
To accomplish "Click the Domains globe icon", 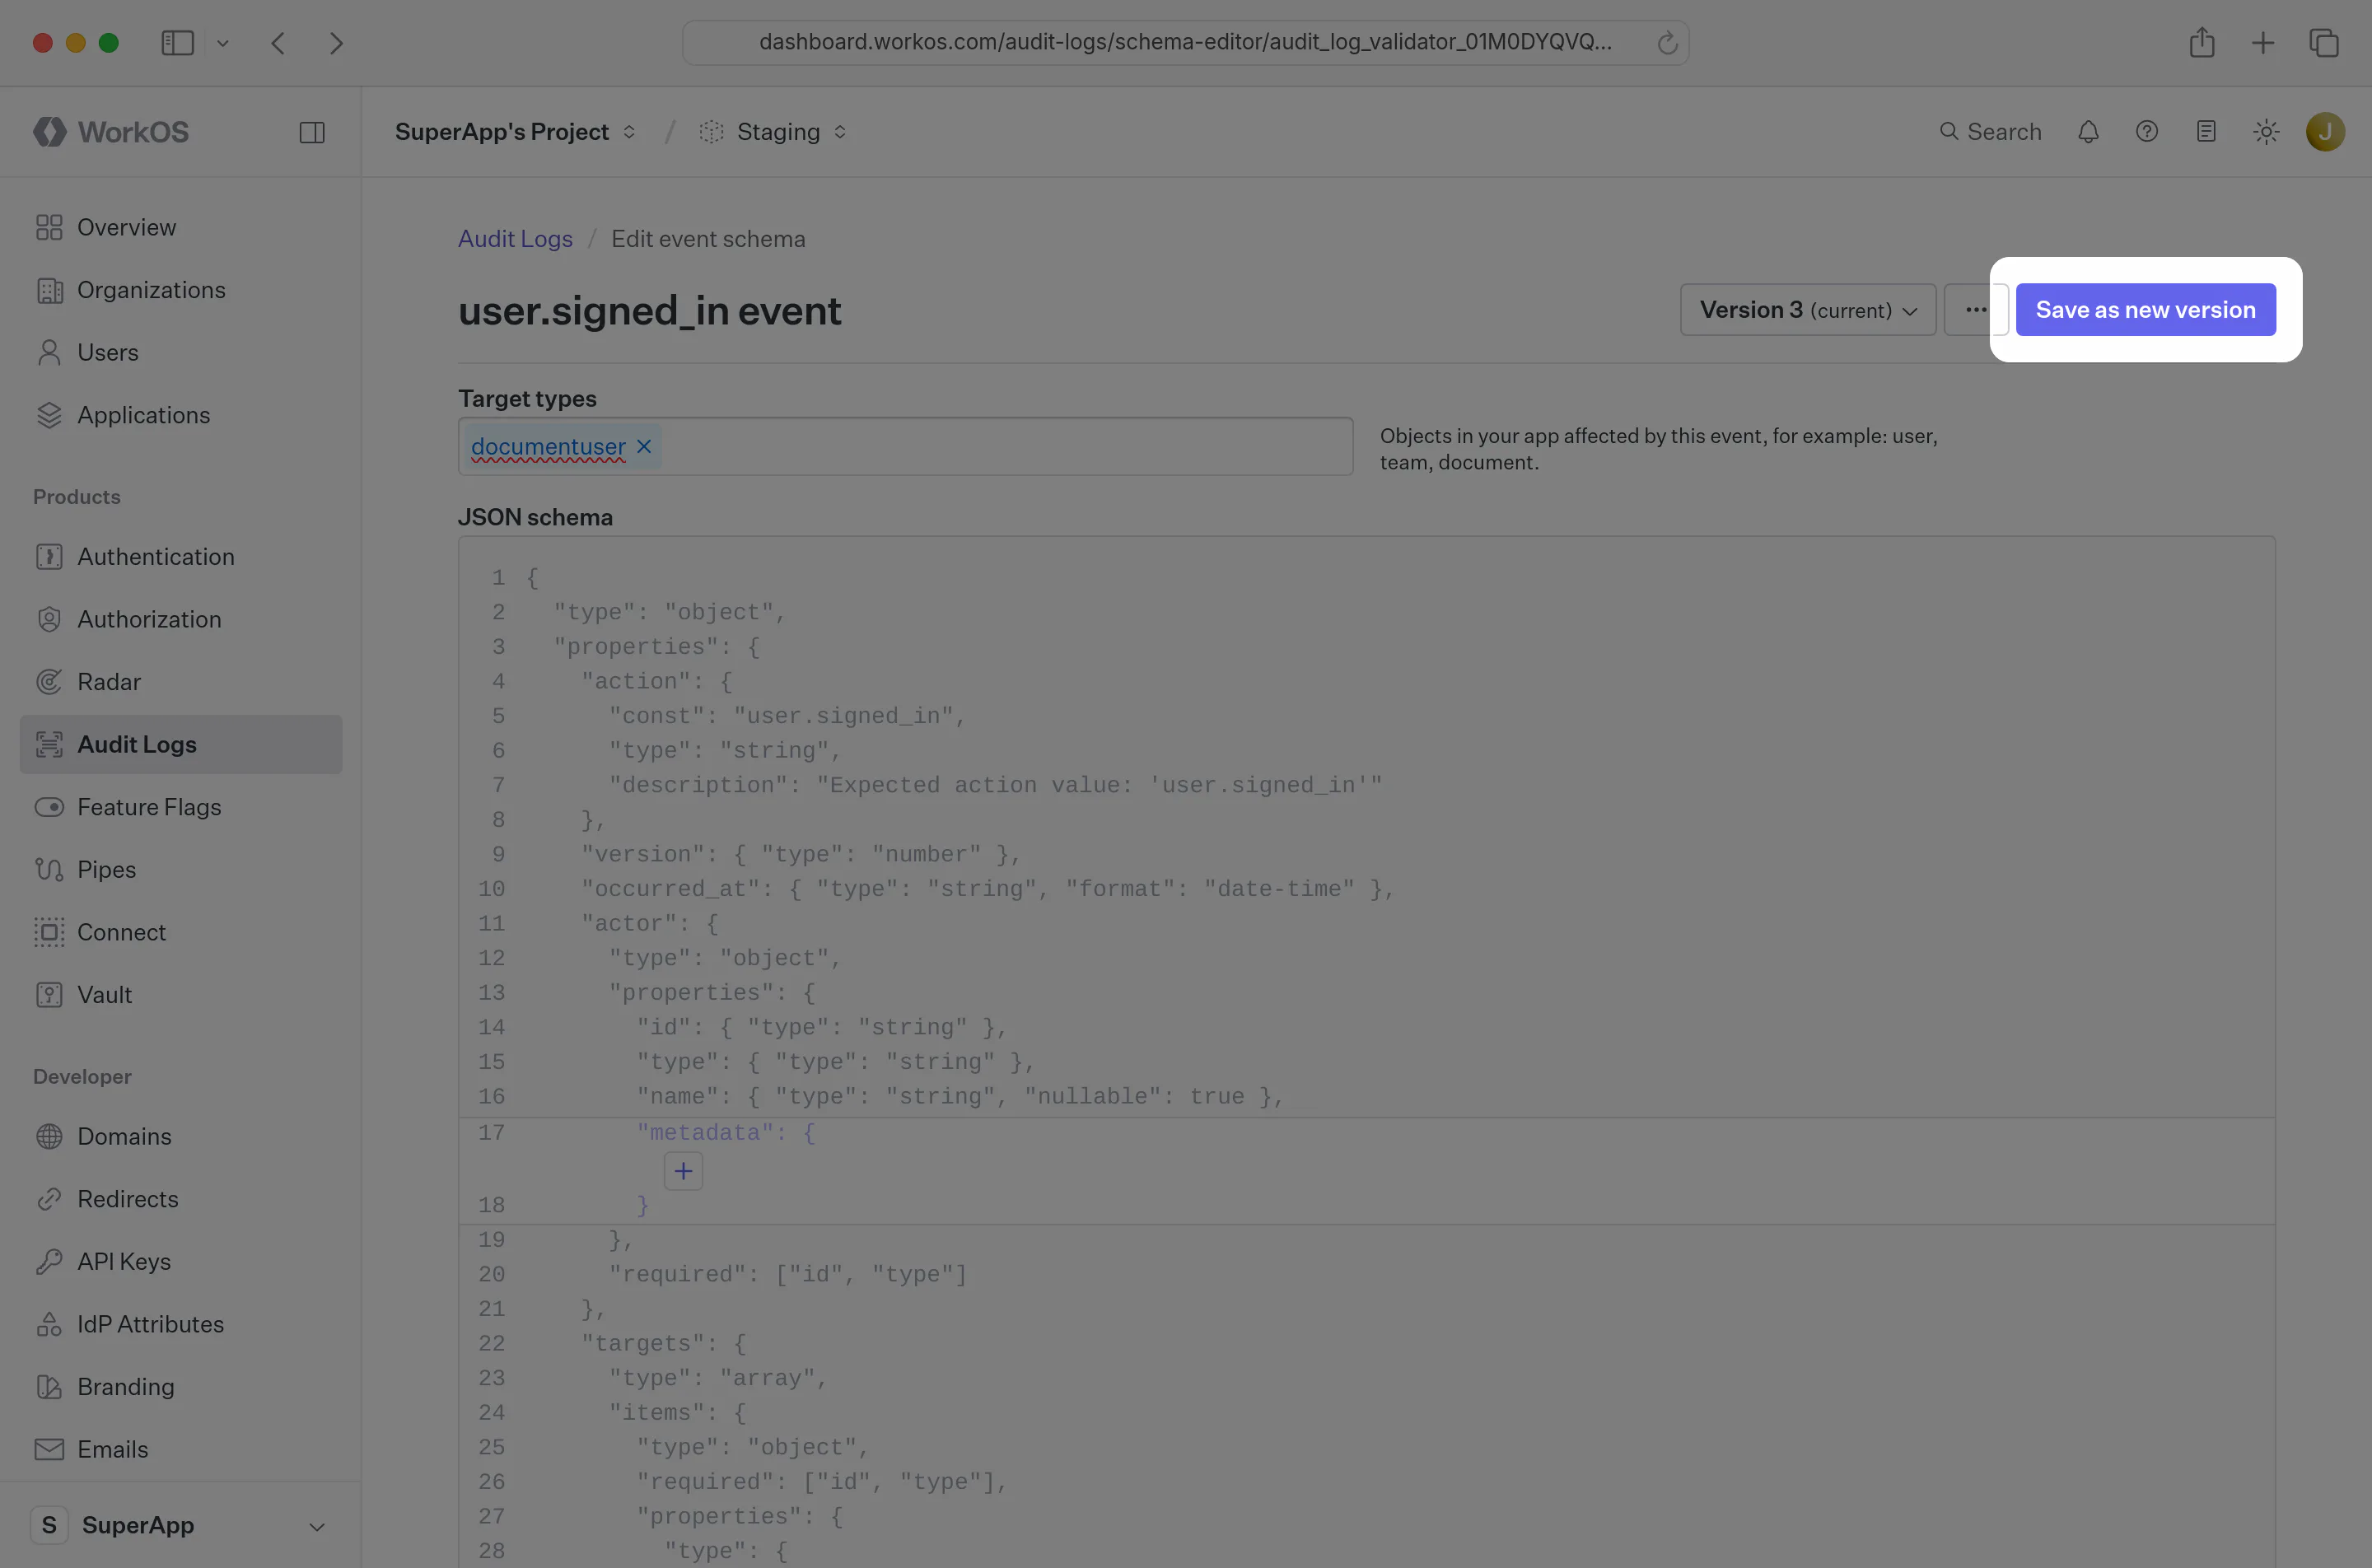I will 49,1137.
